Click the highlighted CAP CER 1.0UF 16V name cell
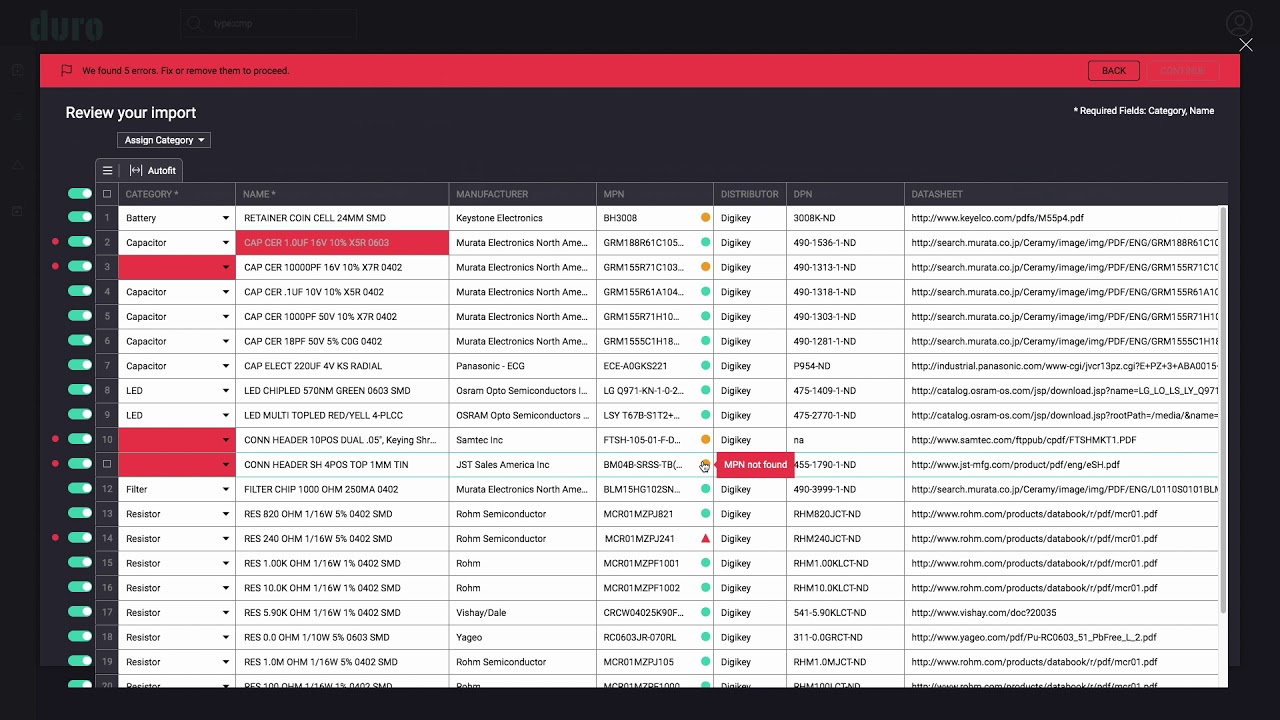Viewport: 1280px width, 720px height. pos(342,243)
